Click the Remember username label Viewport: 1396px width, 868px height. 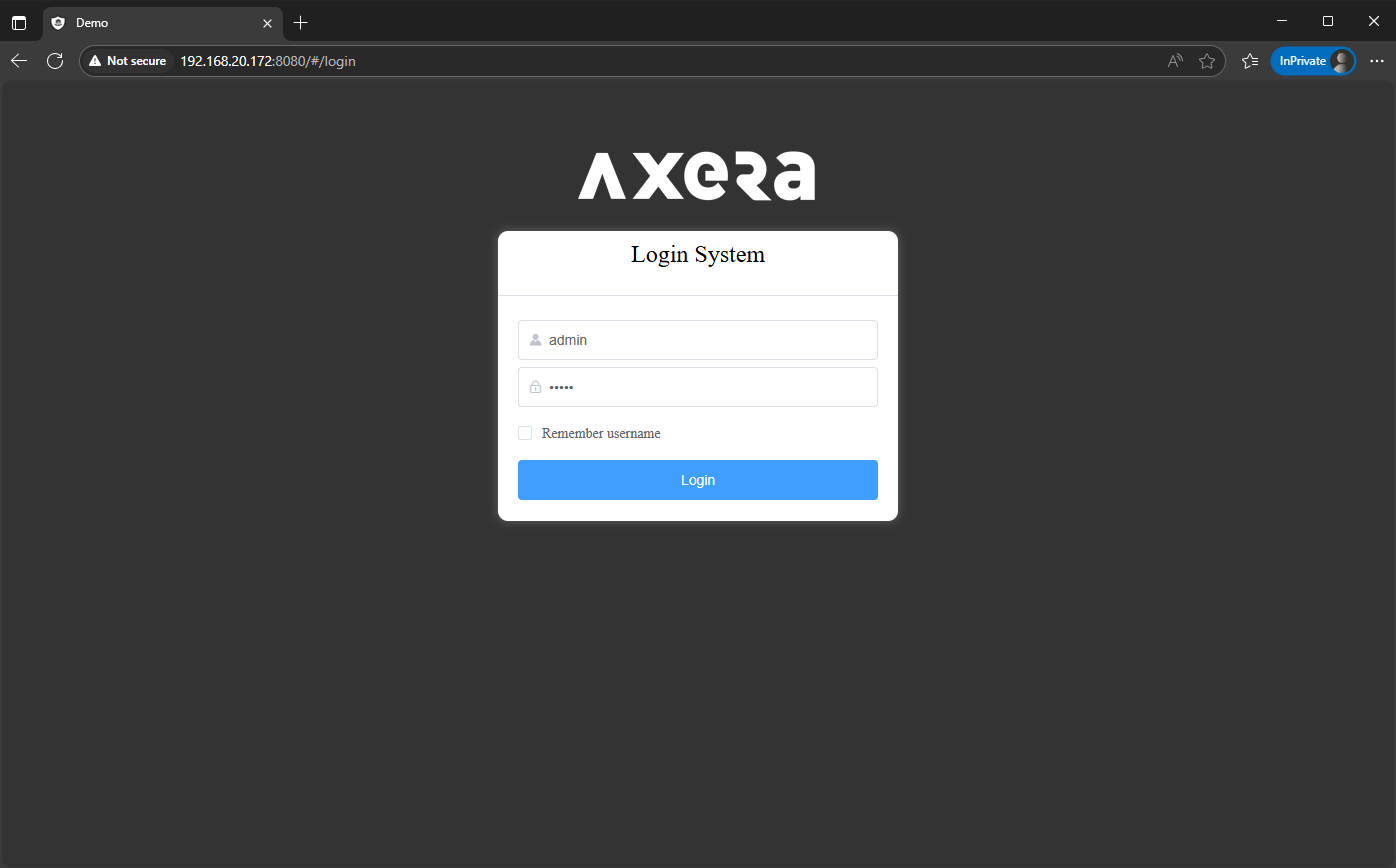(601, 433)
